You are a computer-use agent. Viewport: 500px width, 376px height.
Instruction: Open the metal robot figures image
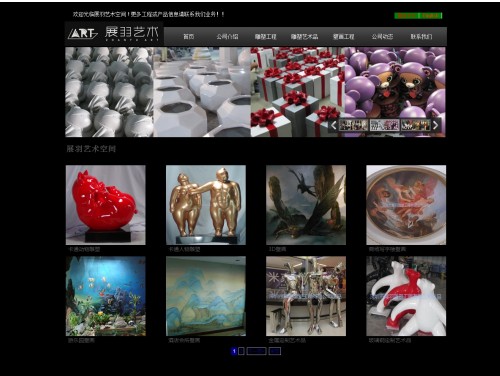click(306, 296)
